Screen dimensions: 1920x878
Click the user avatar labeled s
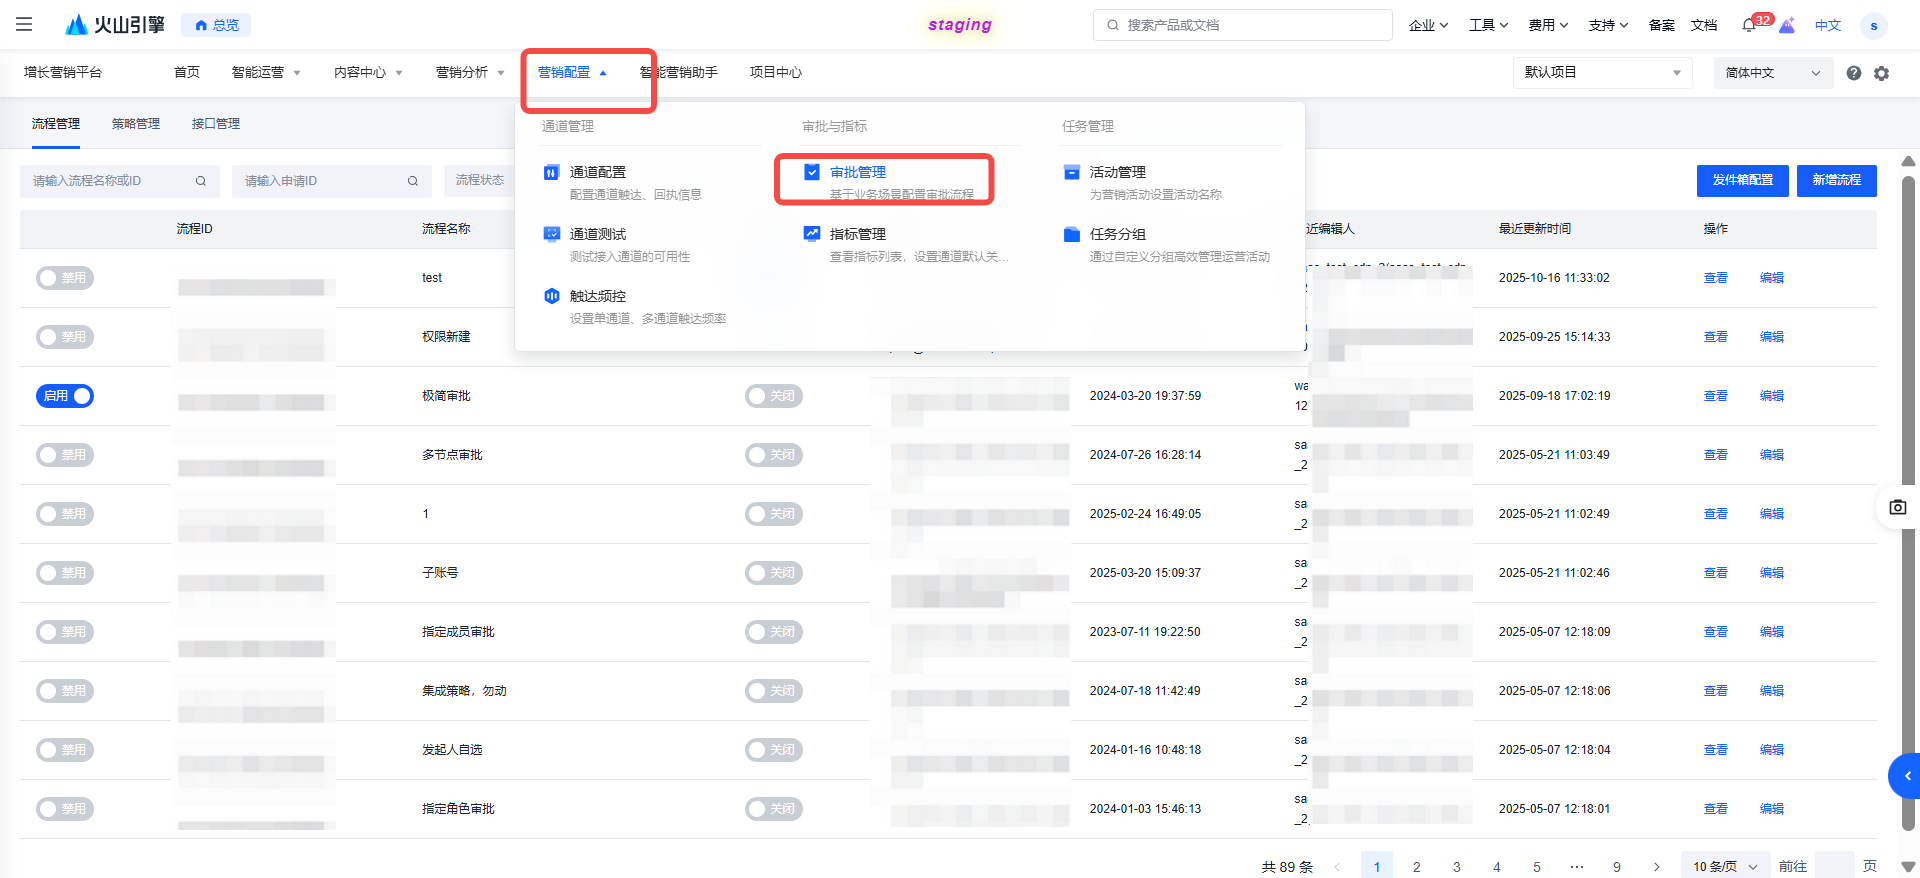point(1873,25)
